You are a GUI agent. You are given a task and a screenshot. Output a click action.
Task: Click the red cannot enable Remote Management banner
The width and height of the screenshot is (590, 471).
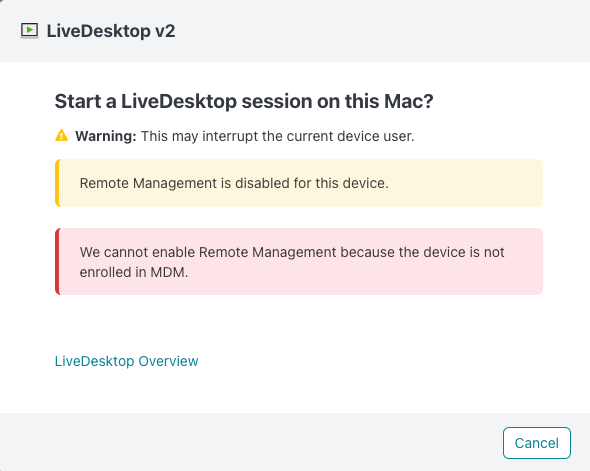(x=299, y=261)
